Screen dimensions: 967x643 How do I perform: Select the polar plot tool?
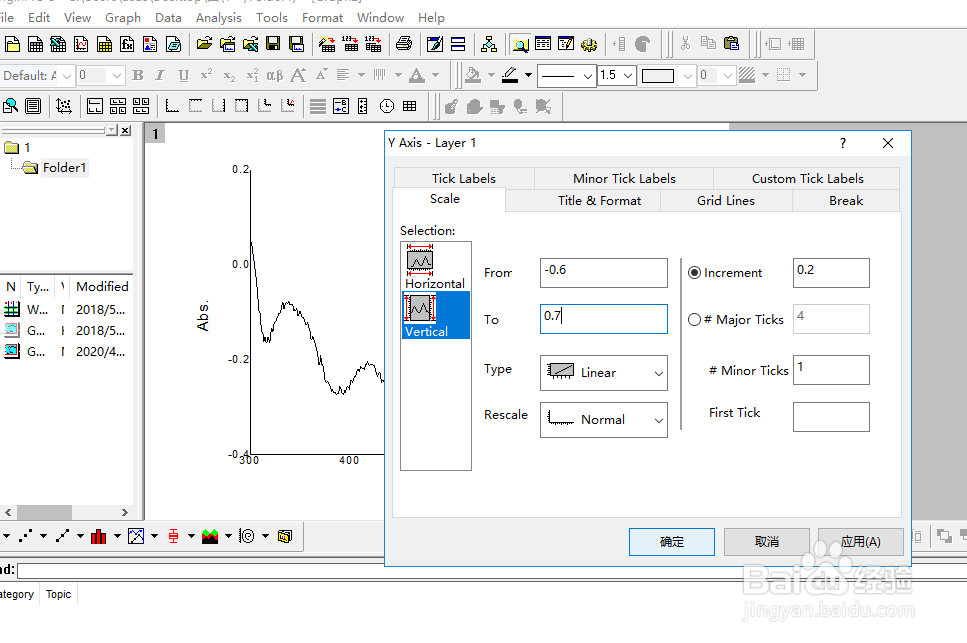coord(247,536)
